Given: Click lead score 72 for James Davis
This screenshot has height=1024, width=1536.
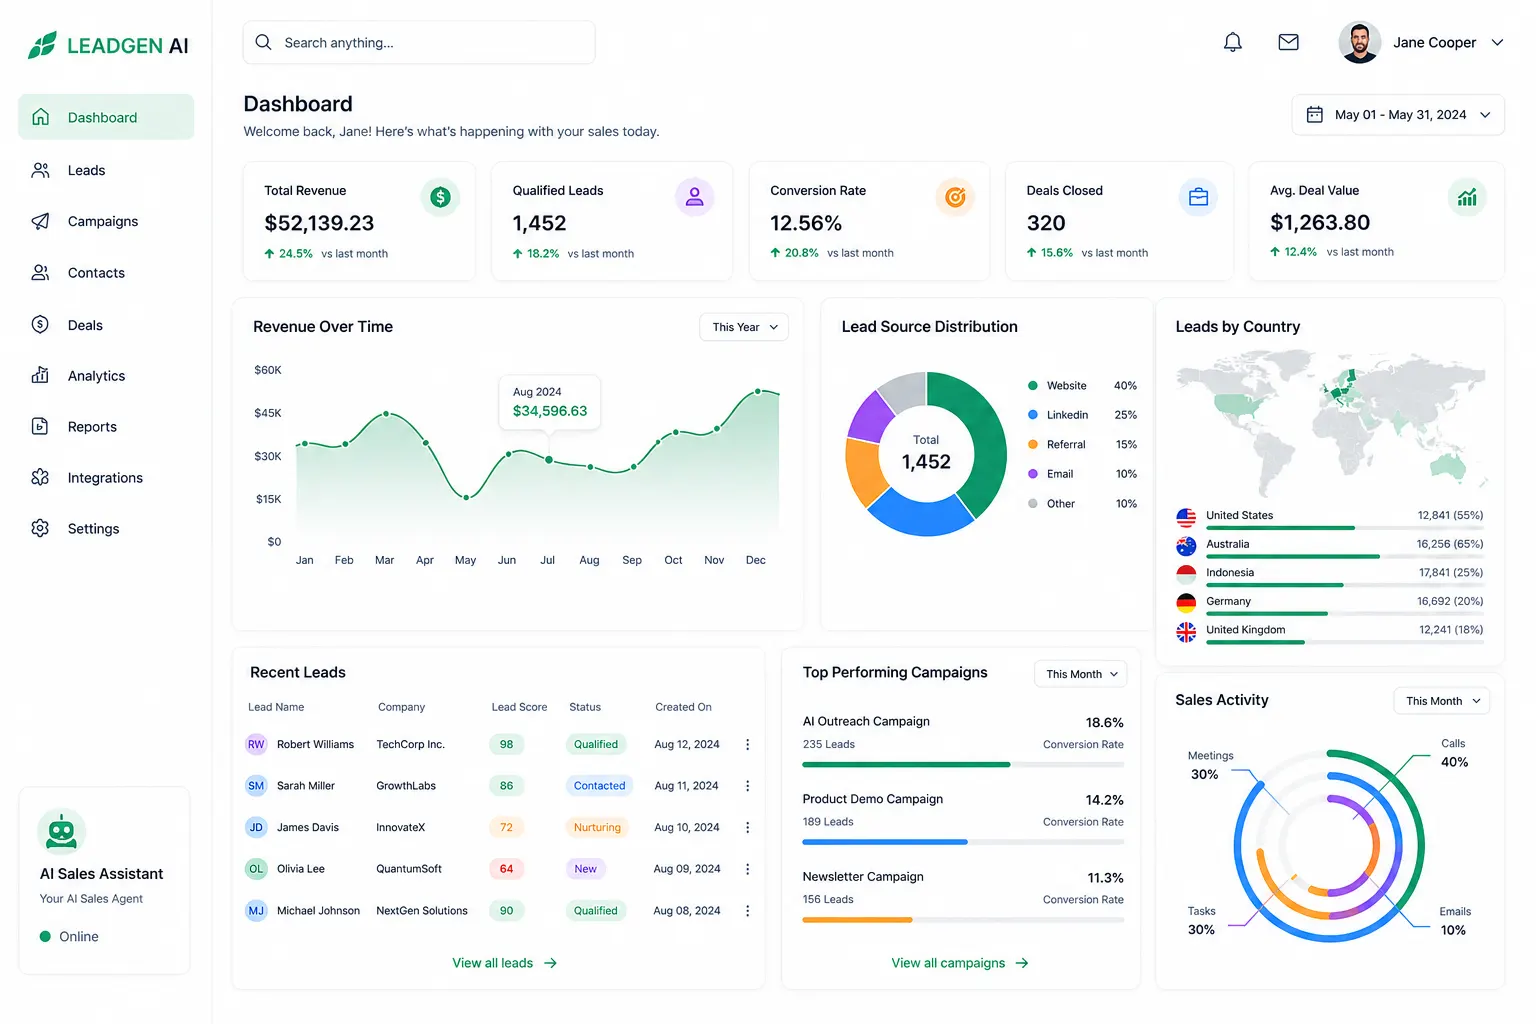Looking at the screenshot, I should 506,827.
